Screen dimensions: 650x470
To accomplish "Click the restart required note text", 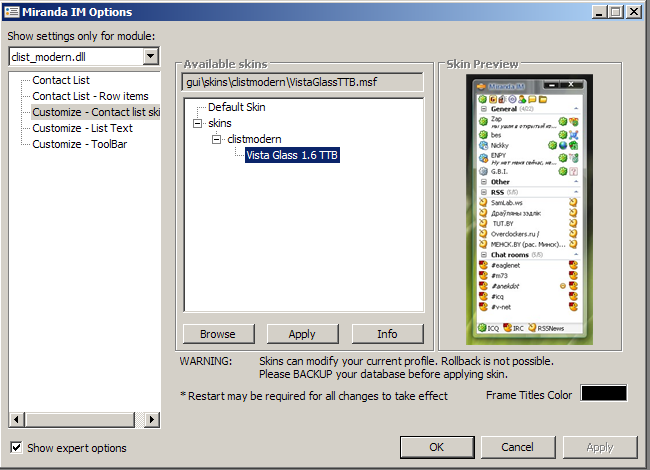I will (314, 396).
